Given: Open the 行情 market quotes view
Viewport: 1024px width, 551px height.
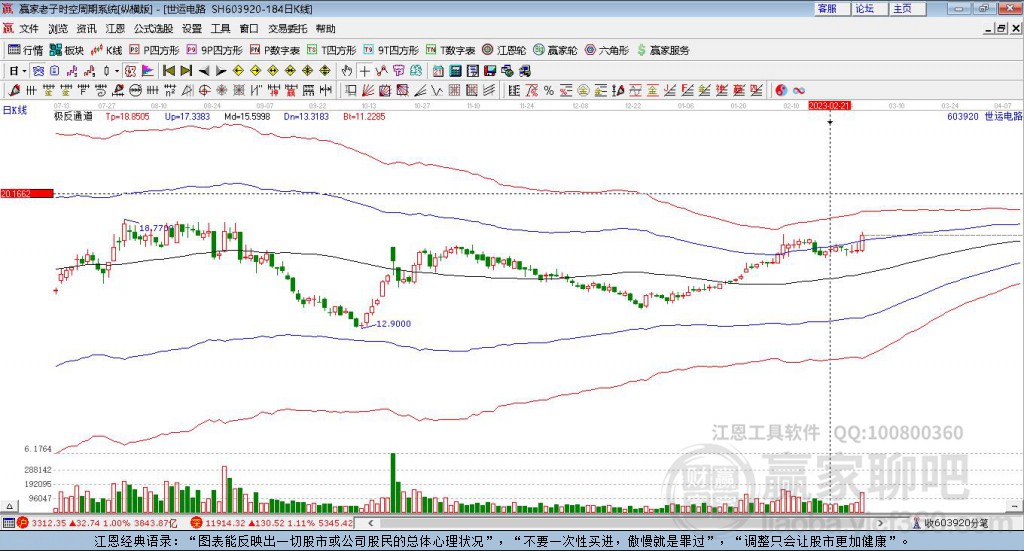Looking at the screenshot, I should pyautogui.click(x=25, y=50).
